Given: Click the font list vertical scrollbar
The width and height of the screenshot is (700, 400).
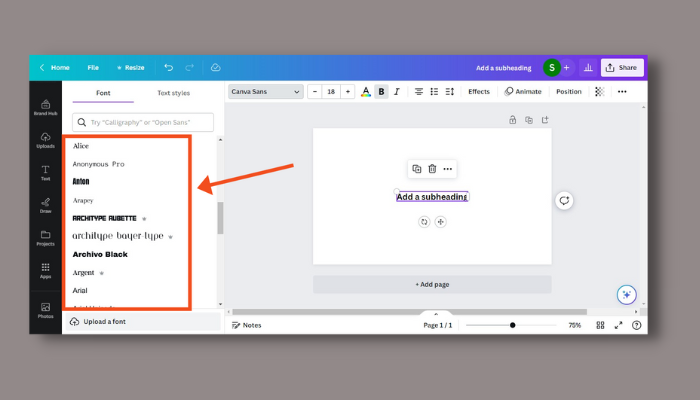Looking at the screenshot, I should tap(220, 218).
